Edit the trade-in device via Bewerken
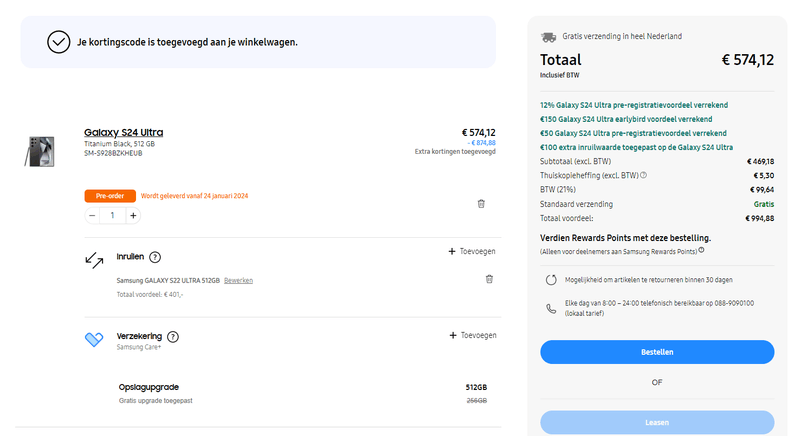 coord(238,279)
